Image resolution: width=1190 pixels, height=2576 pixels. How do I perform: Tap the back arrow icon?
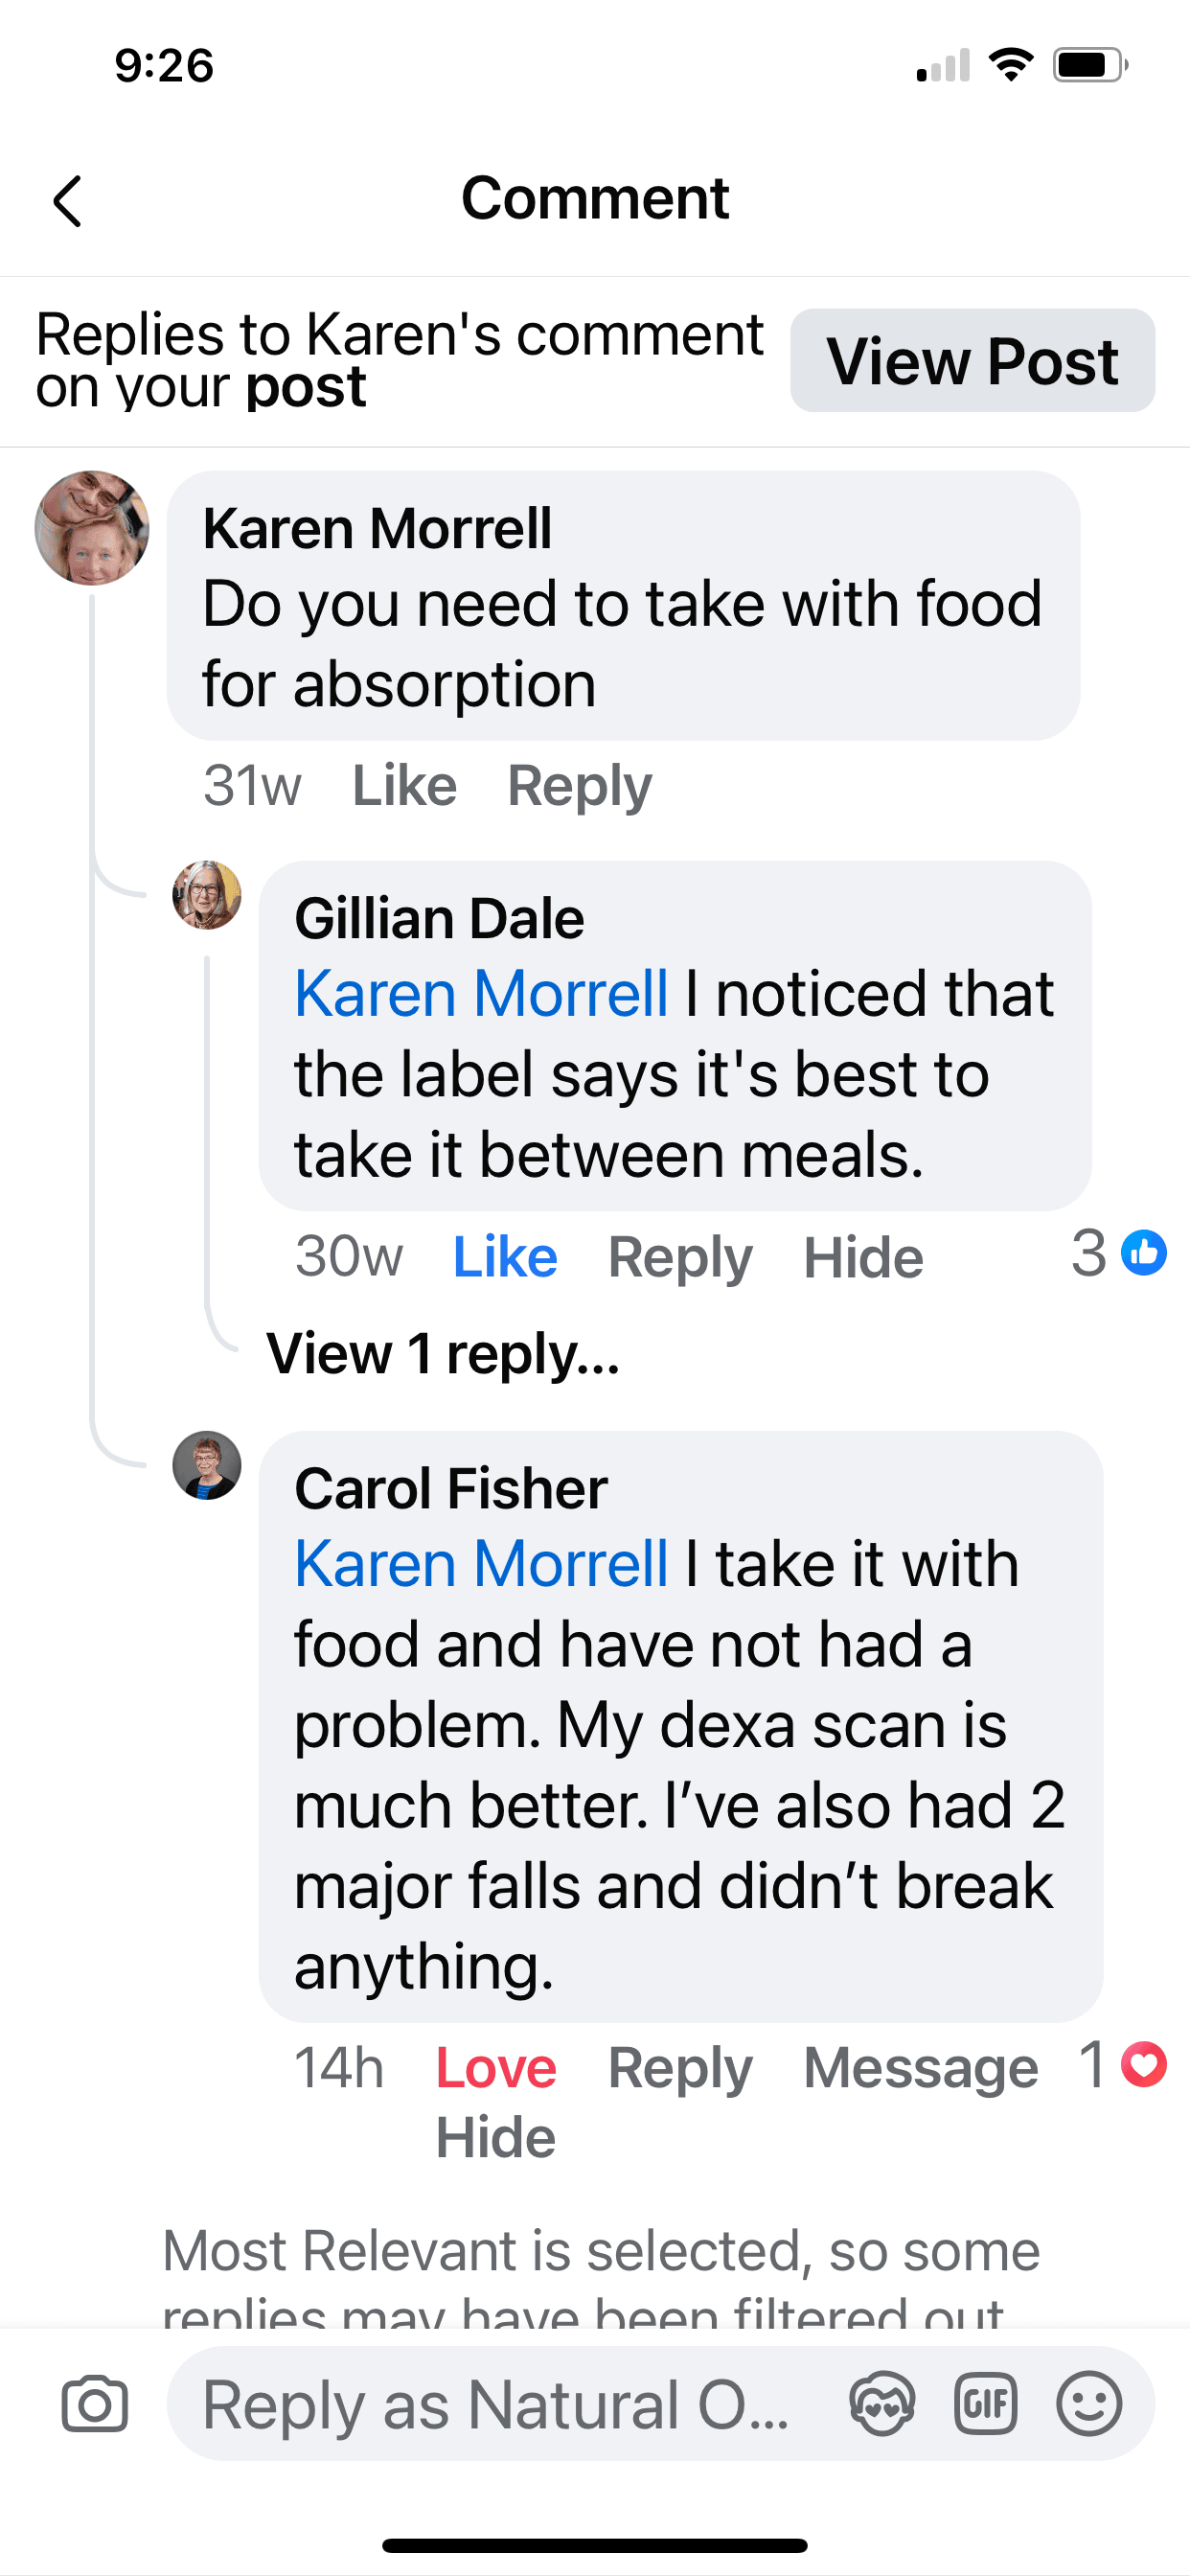(68, 201)
